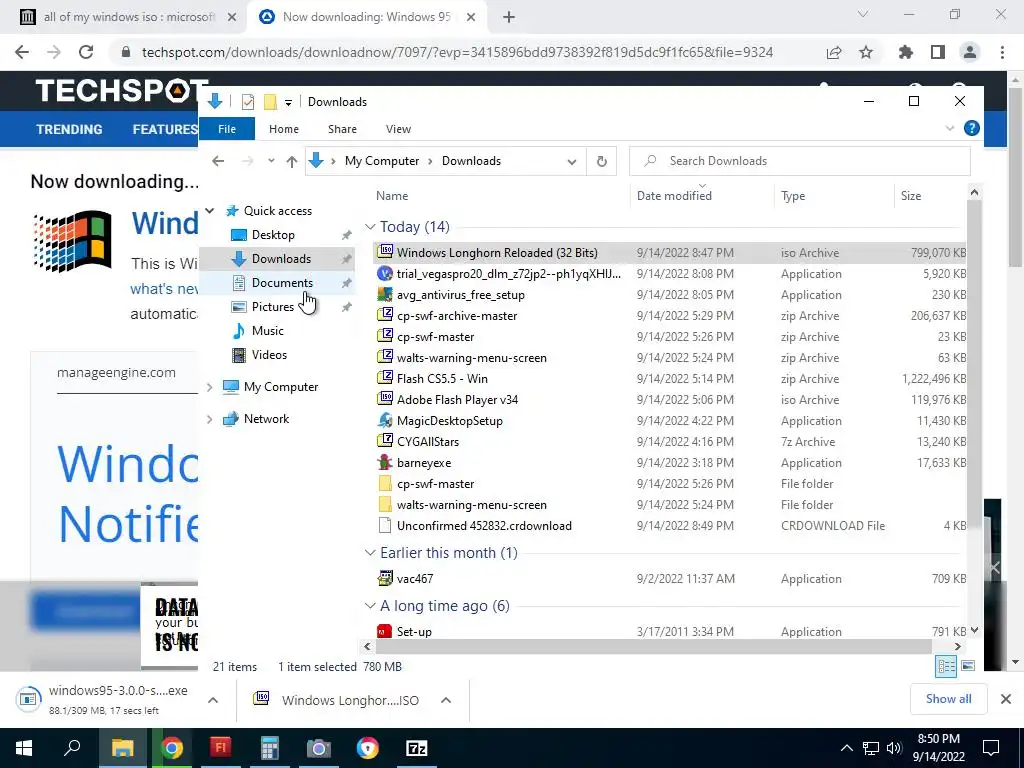
Task: Click the Chrome address bar URL
Action: pyautogui.click(x=457, y=52)
